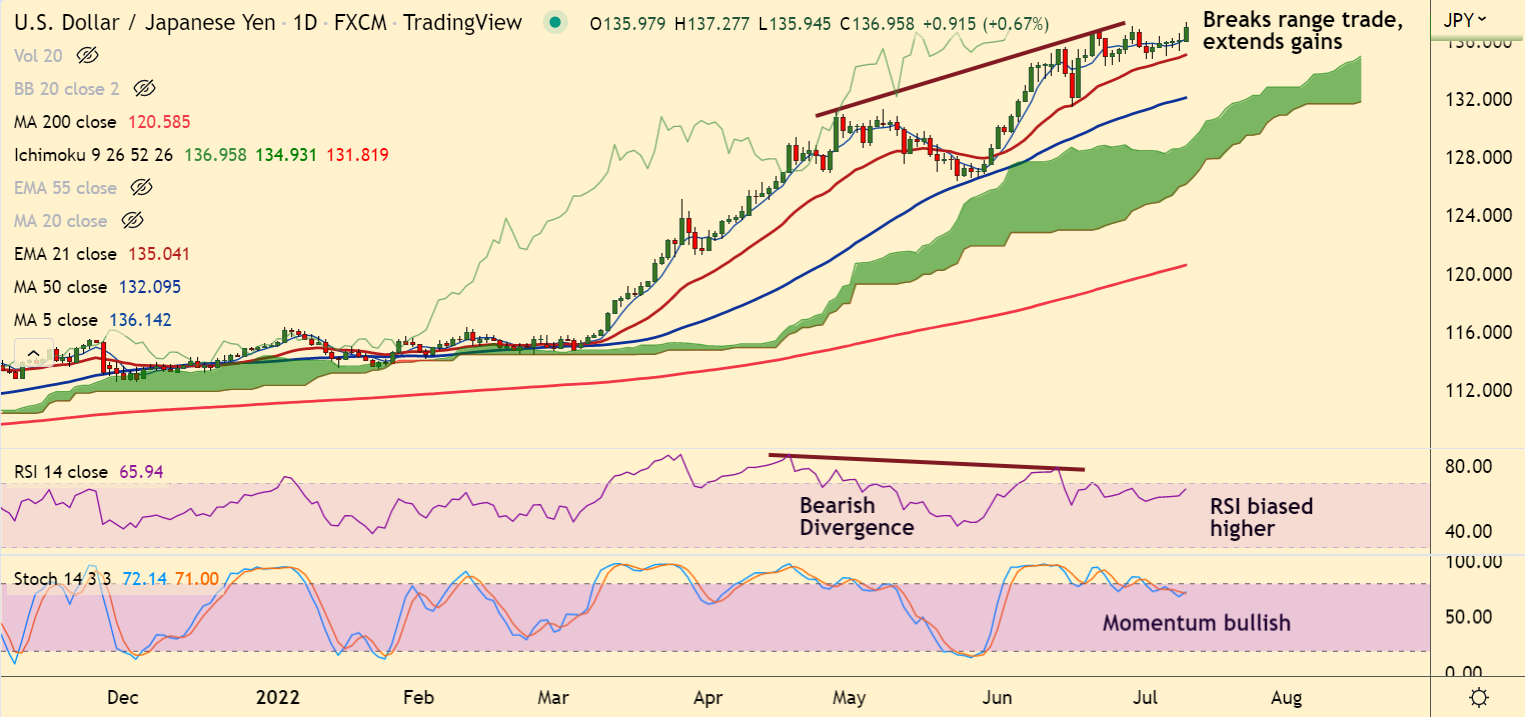The width and height of the screenshot is (1525, 717).
Task: Show the hidden BB 20 close 2 indicator
Action: tap(144, 89)
